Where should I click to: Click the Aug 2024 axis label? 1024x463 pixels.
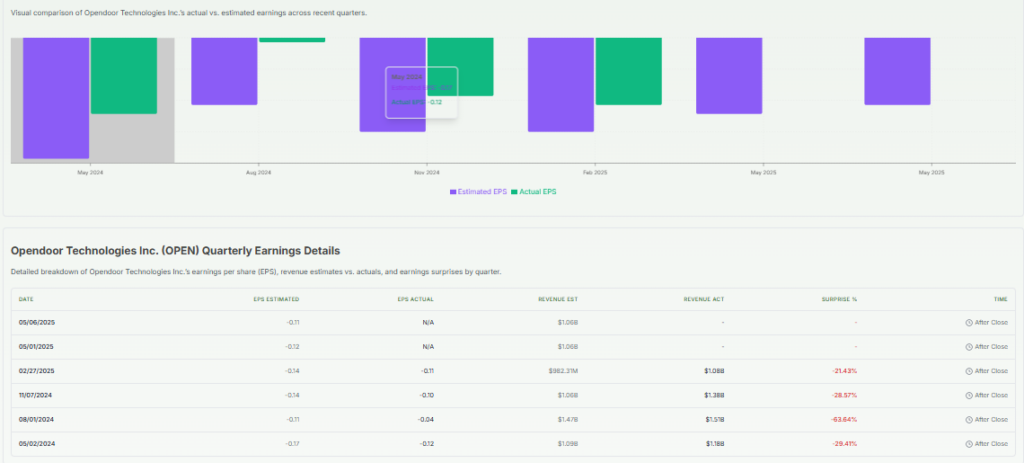tap(259, 173)
